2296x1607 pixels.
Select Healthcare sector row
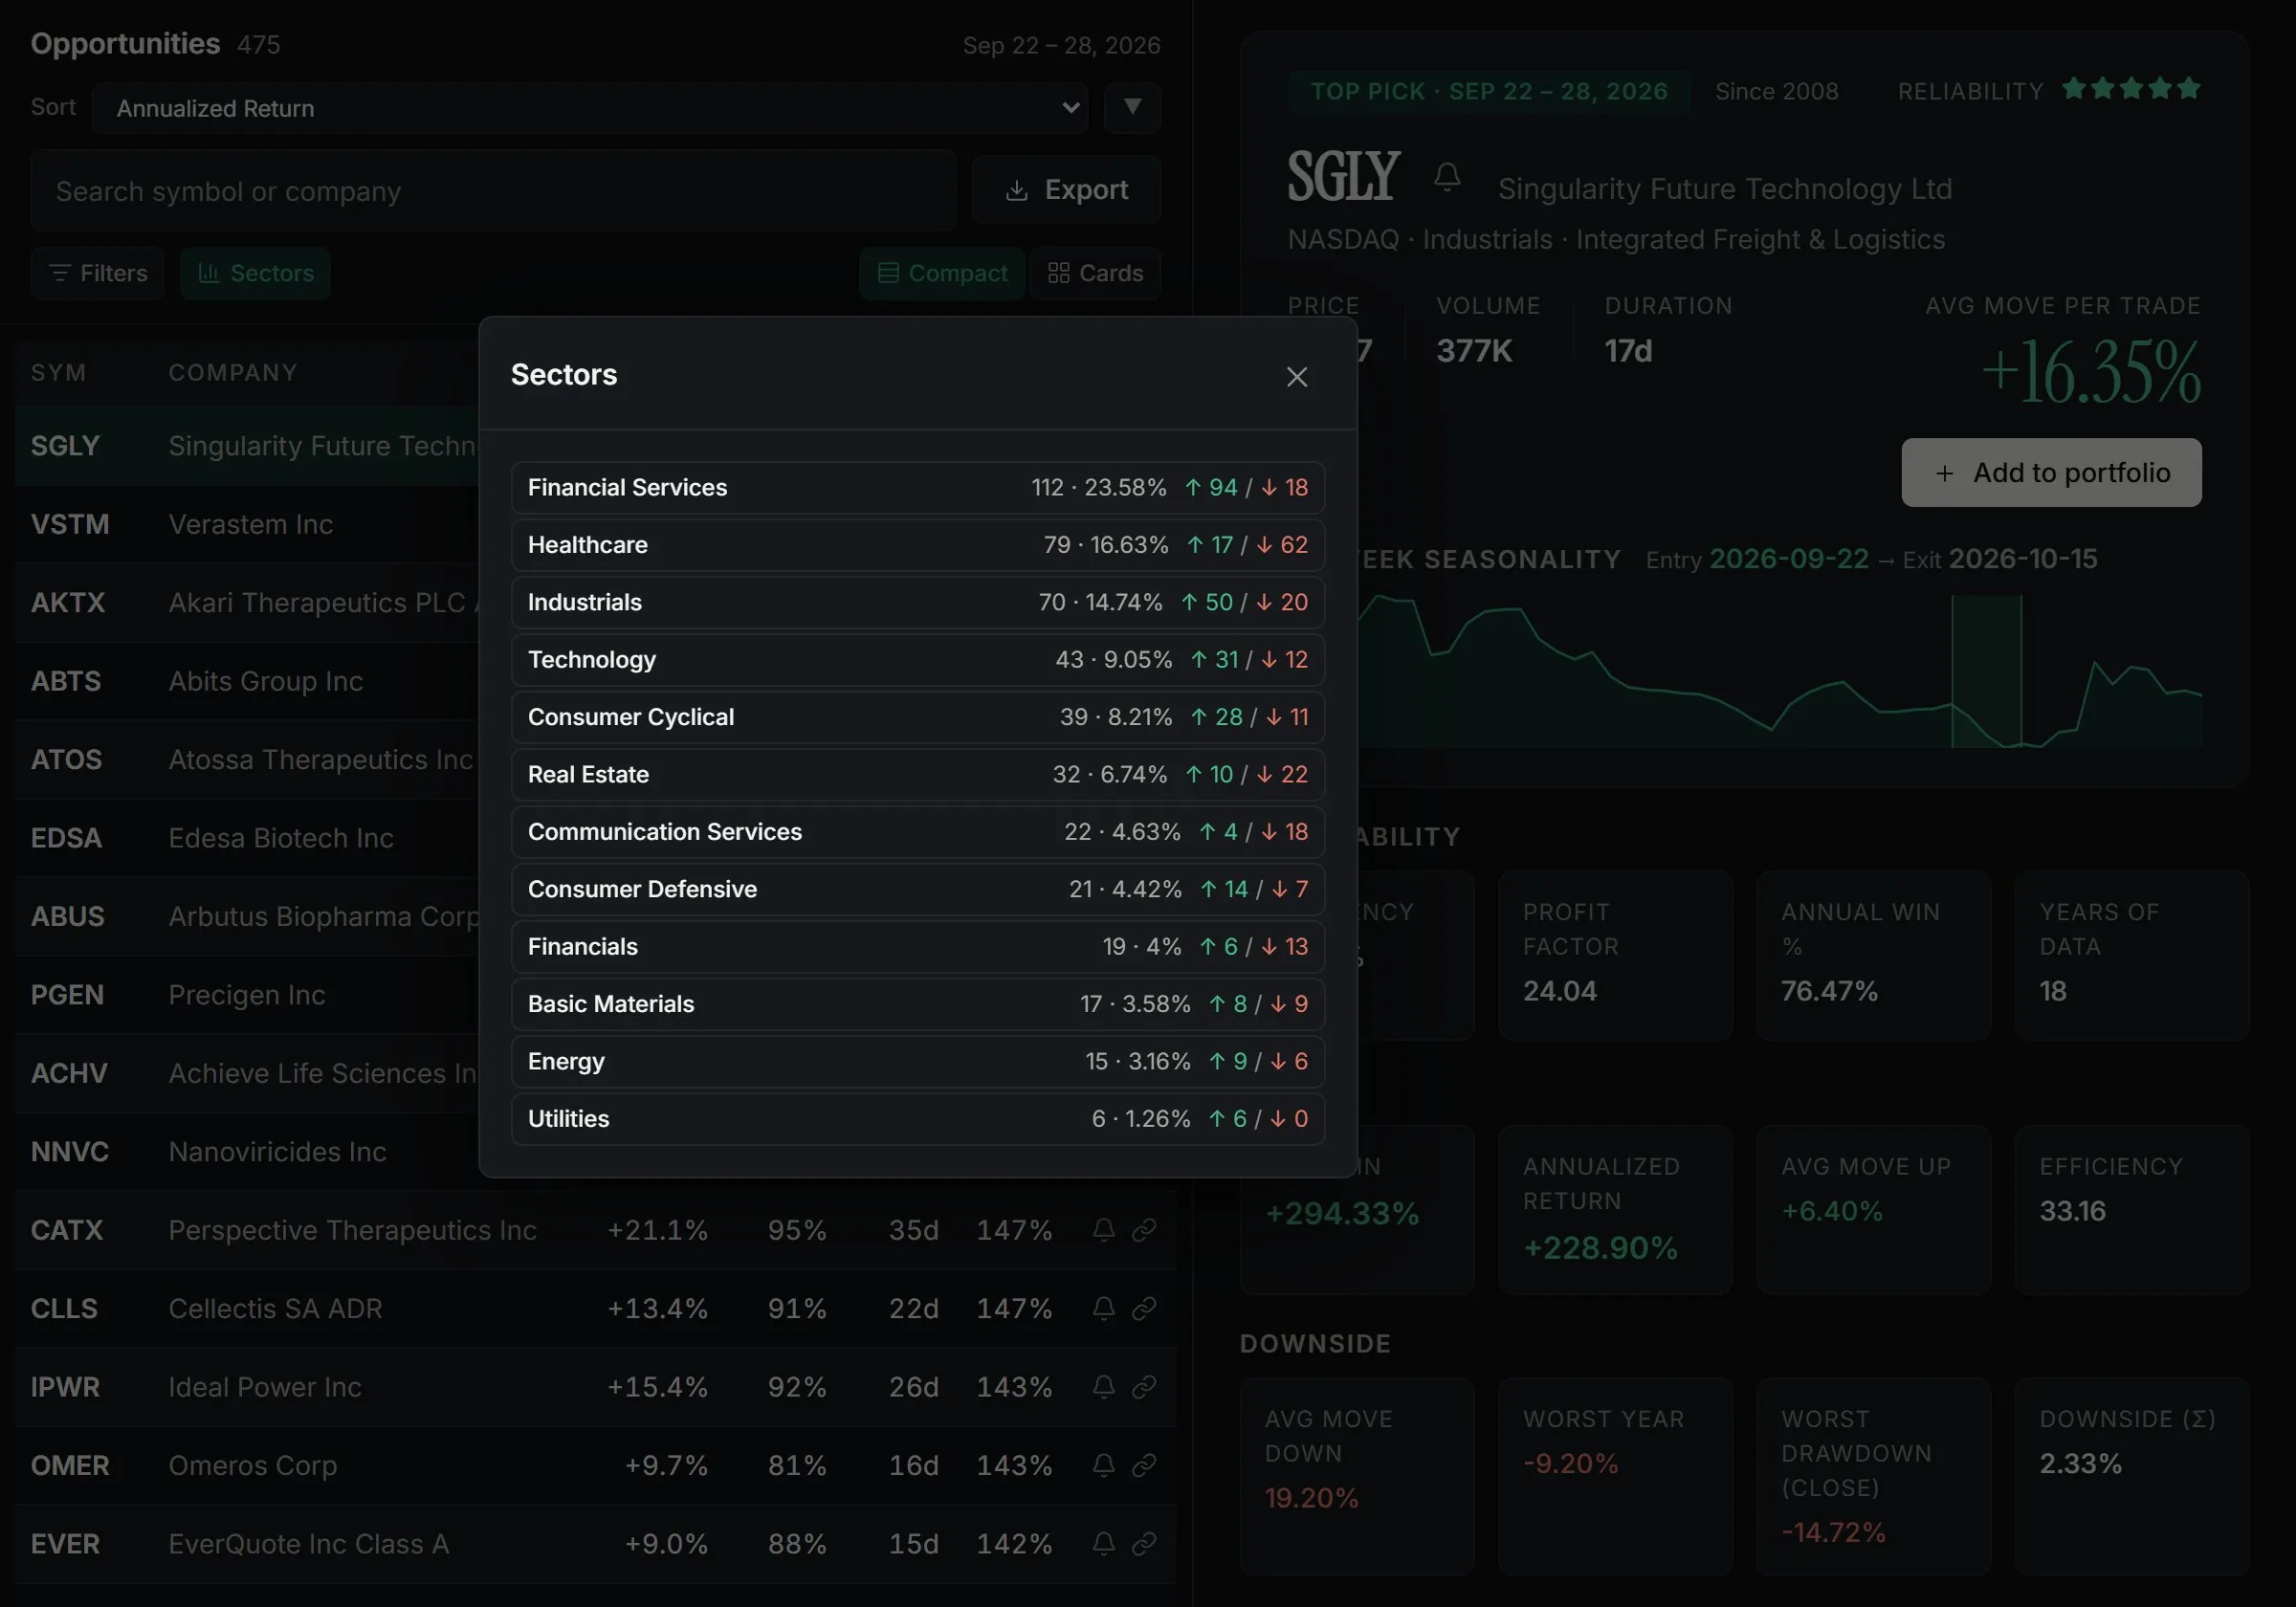[x=917, y=545]
